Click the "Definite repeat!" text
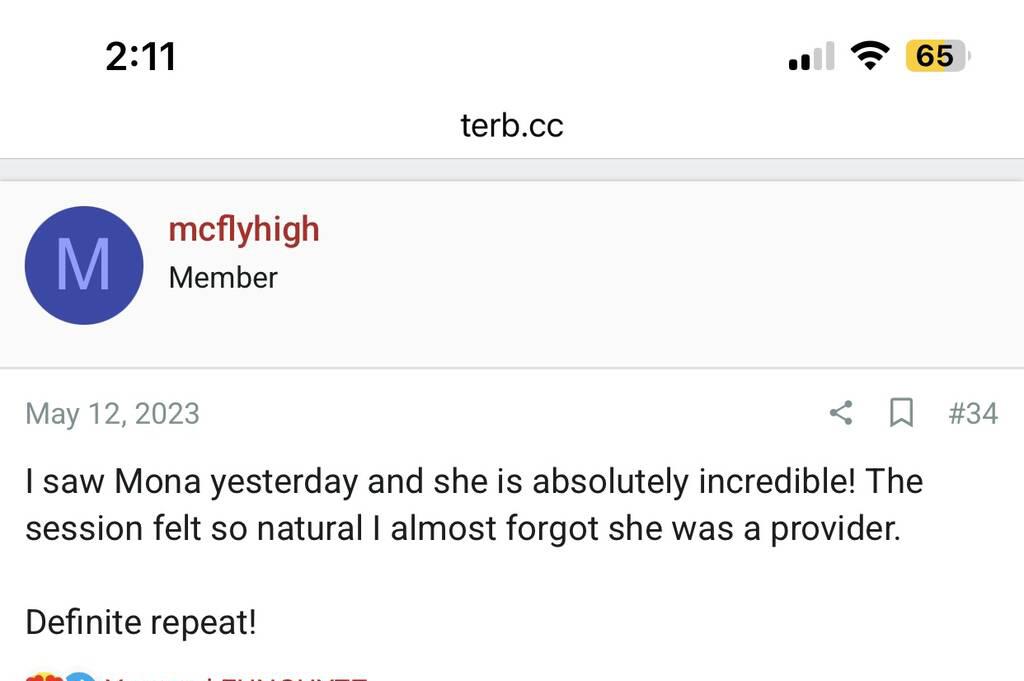This screenshot has height=681, width=1024. point(141,623)
